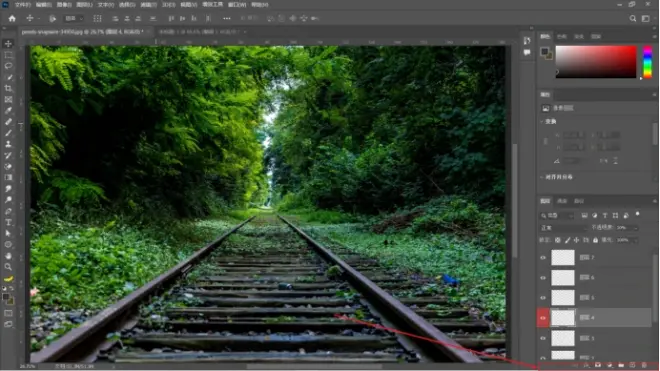
Task: Collapse the 对齐并分布 section
Action: [x=542, y=177]
